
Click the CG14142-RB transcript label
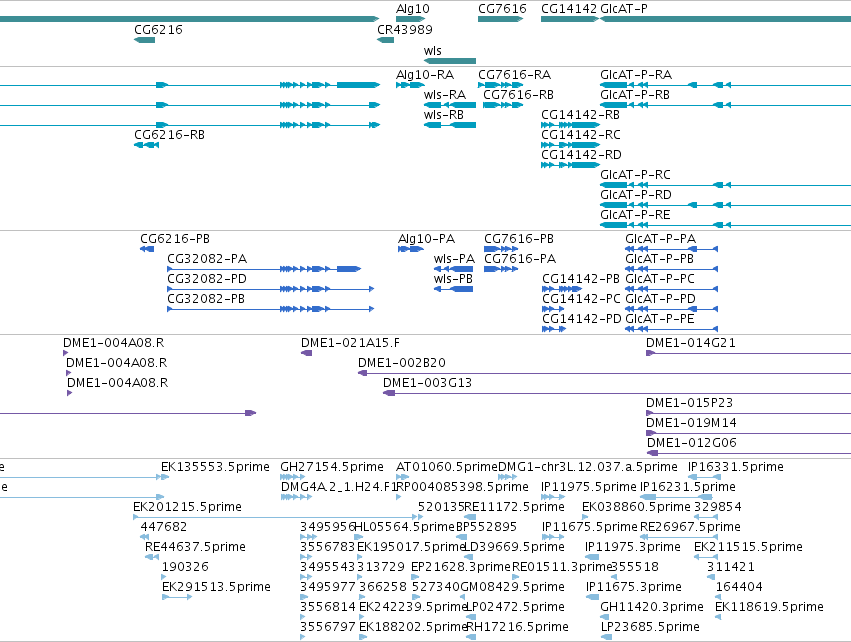coord(580,115)
